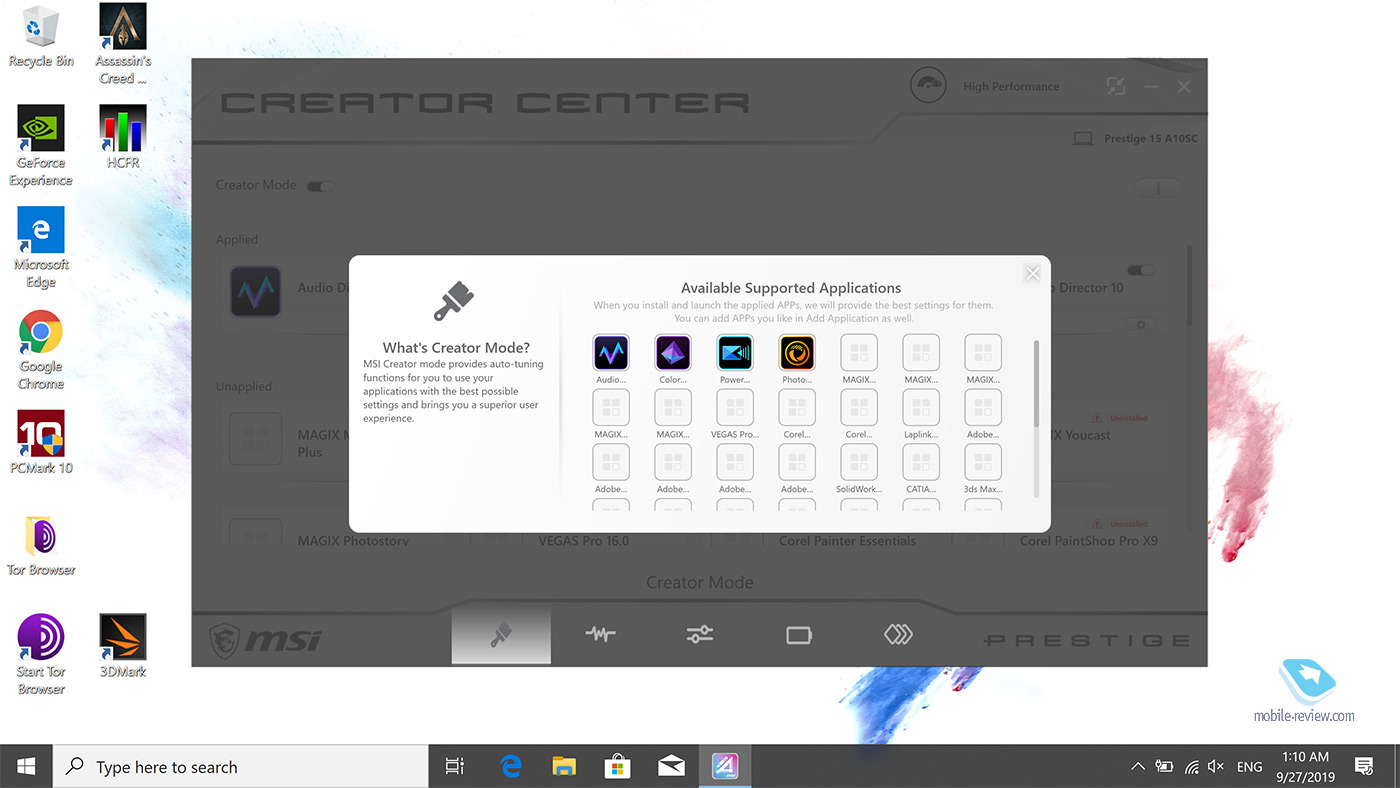
Task: Select the HCFR desktop shortcut
Action: coord(123,138)
